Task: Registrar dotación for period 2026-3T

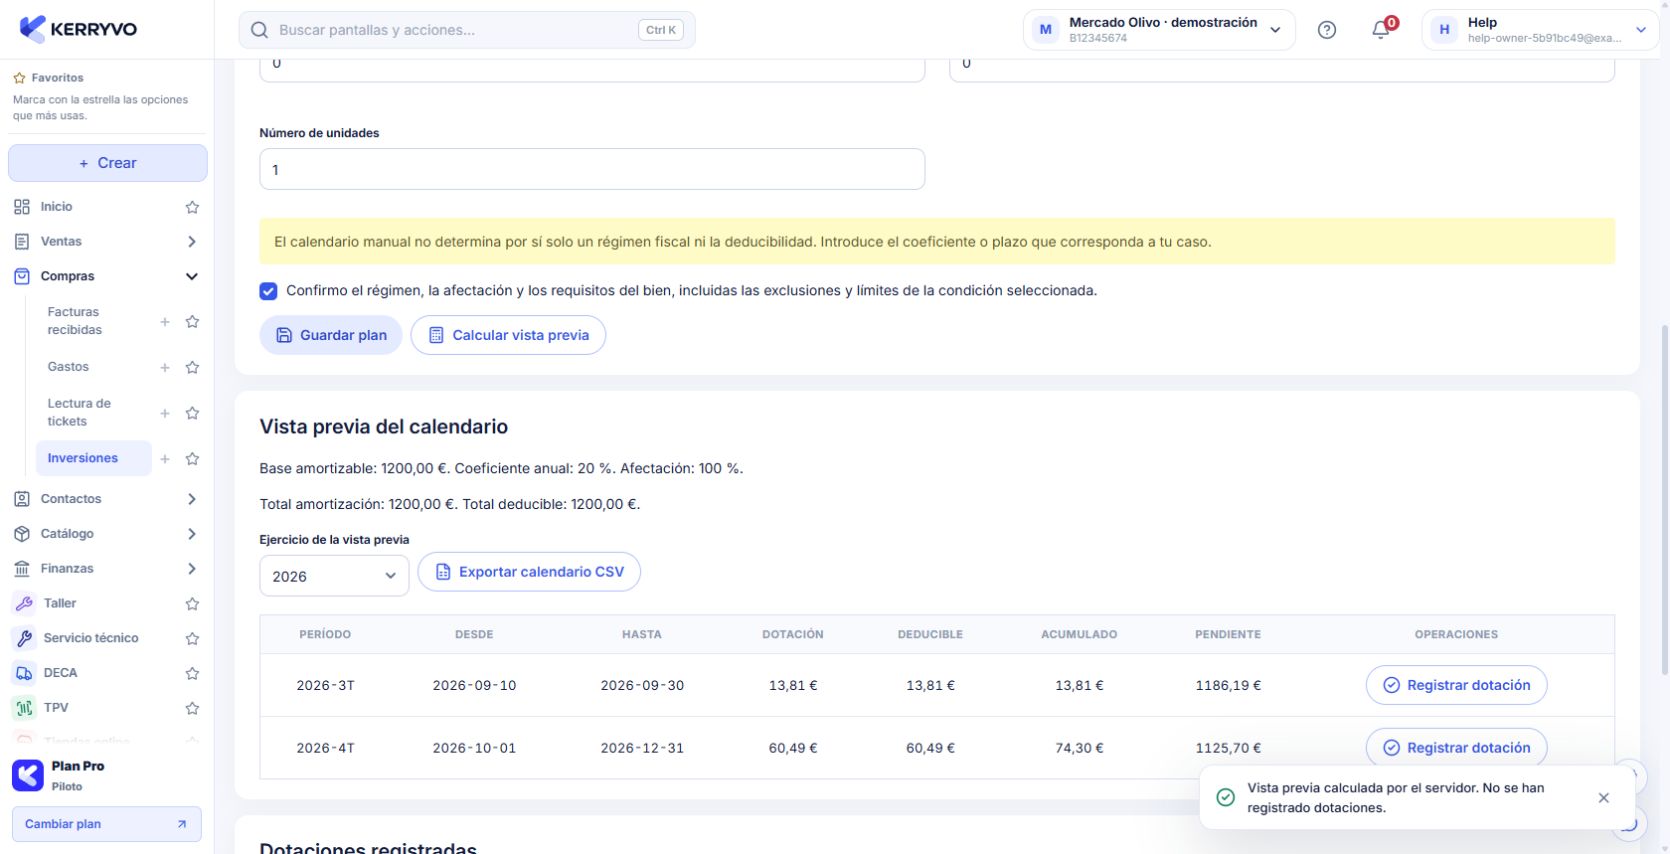Action: pyautogui.click(x=1456, y=685)
